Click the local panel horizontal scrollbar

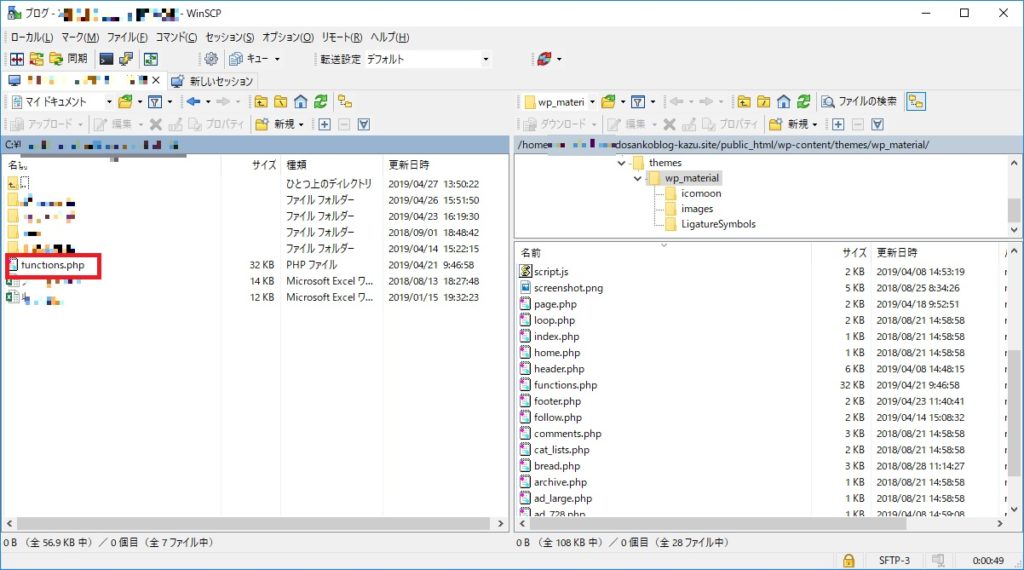pos(253,524)
